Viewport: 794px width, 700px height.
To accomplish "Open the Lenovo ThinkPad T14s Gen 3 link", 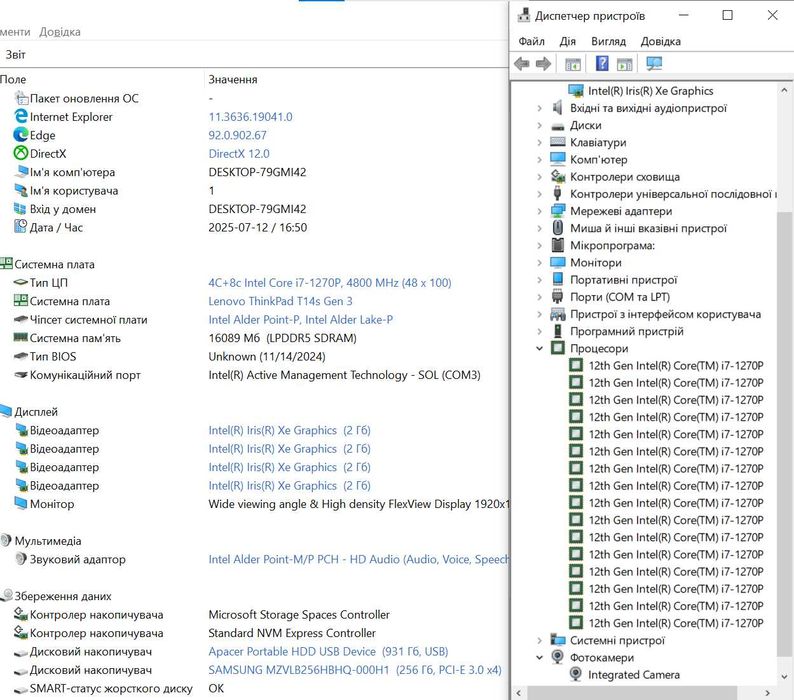I will (x=280, y=301).
